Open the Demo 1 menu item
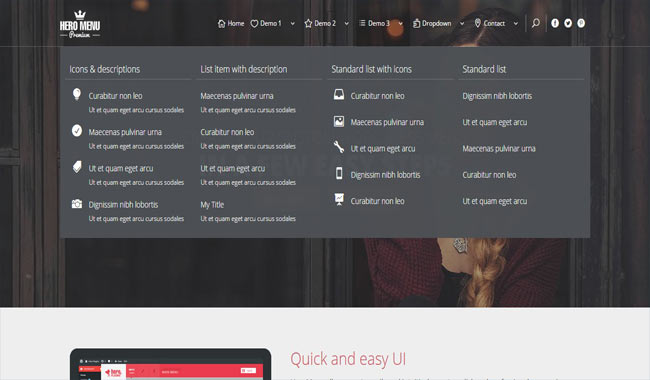650x380 pixels. [x=270, y=24]
